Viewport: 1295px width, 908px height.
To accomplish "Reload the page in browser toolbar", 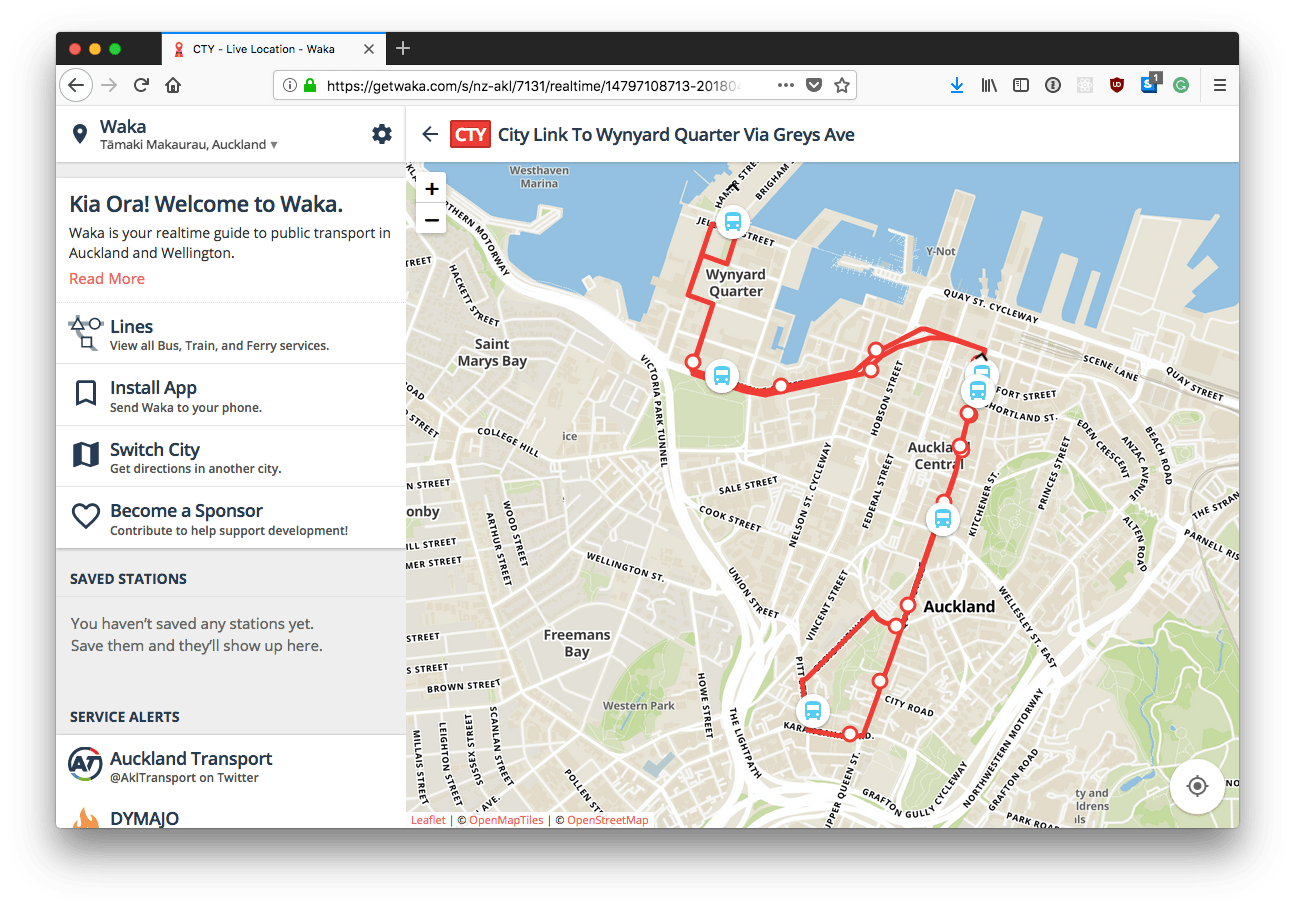I will click(x=141, y=86).
